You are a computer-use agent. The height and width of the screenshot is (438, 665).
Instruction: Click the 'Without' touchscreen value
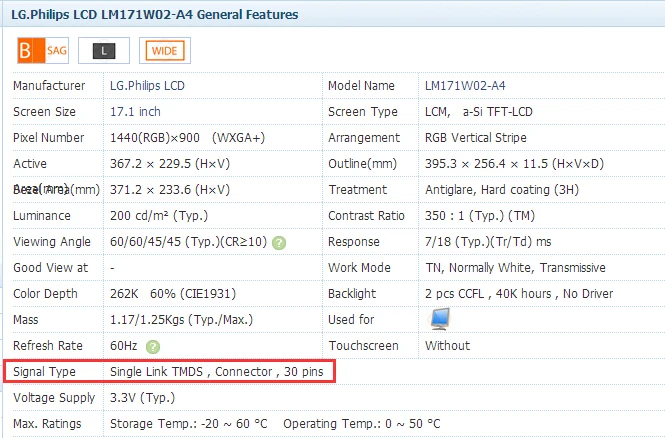tap(447, 346)
